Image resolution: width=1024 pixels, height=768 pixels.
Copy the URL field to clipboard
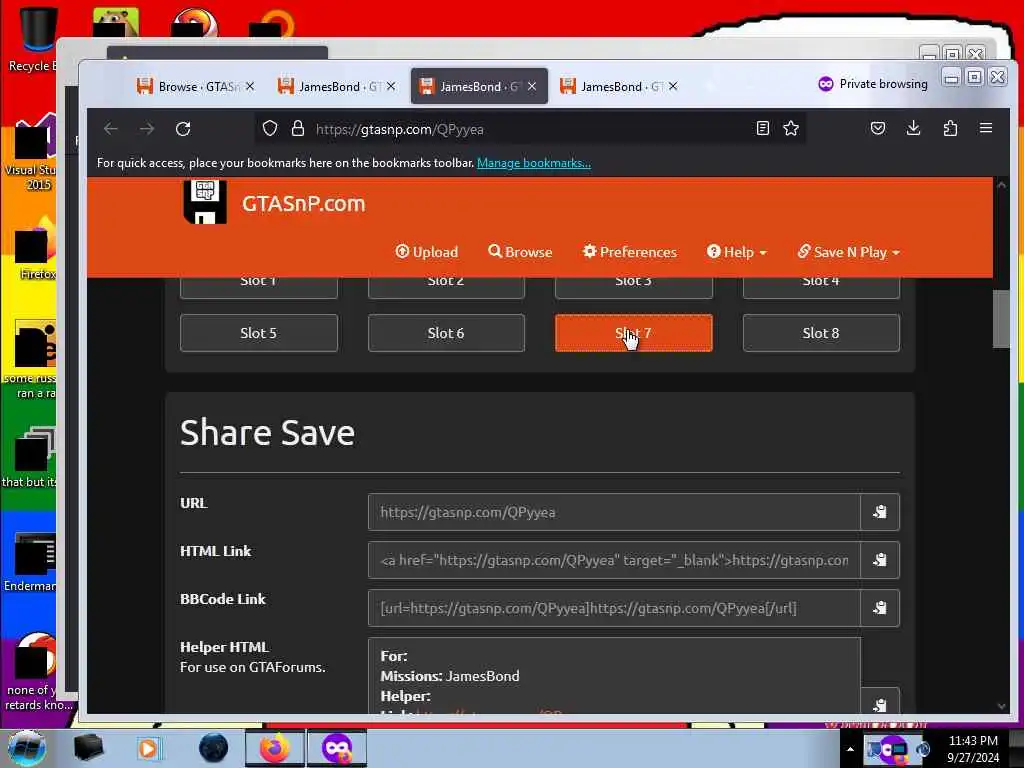880,511
